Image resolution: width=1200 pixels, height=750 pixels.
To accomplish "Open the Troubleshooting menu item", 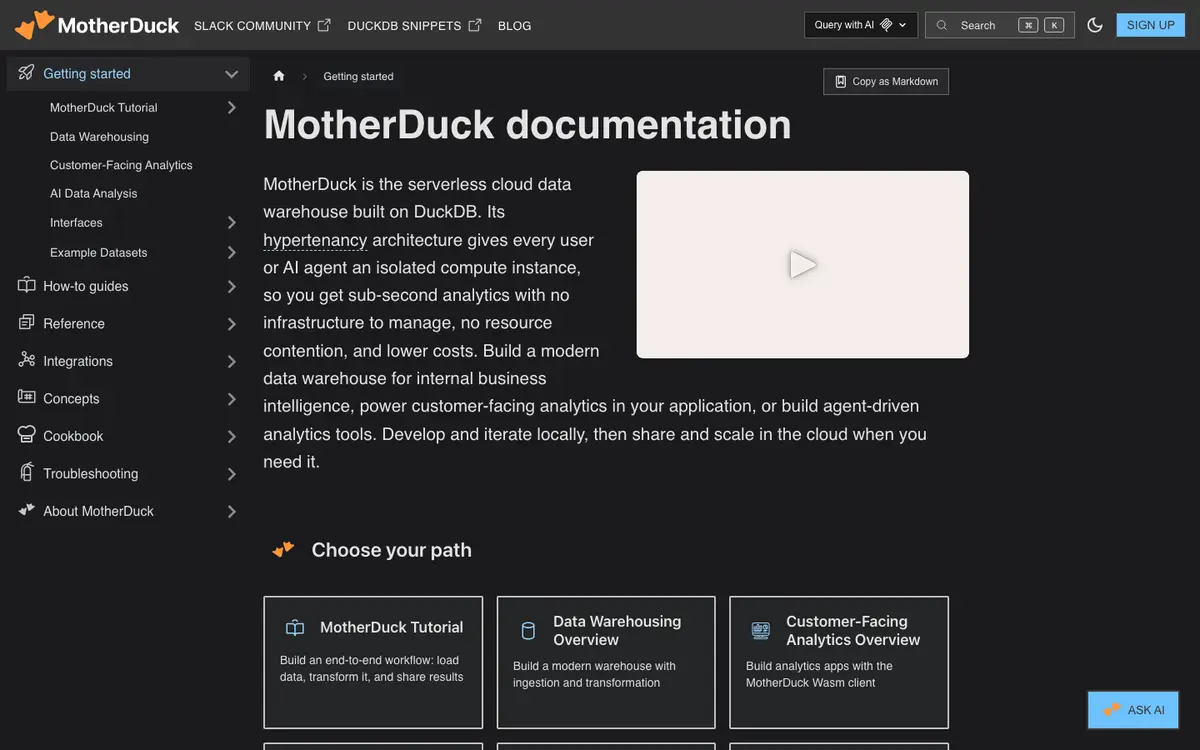I will pyautogui.click(x=91, y=474).
